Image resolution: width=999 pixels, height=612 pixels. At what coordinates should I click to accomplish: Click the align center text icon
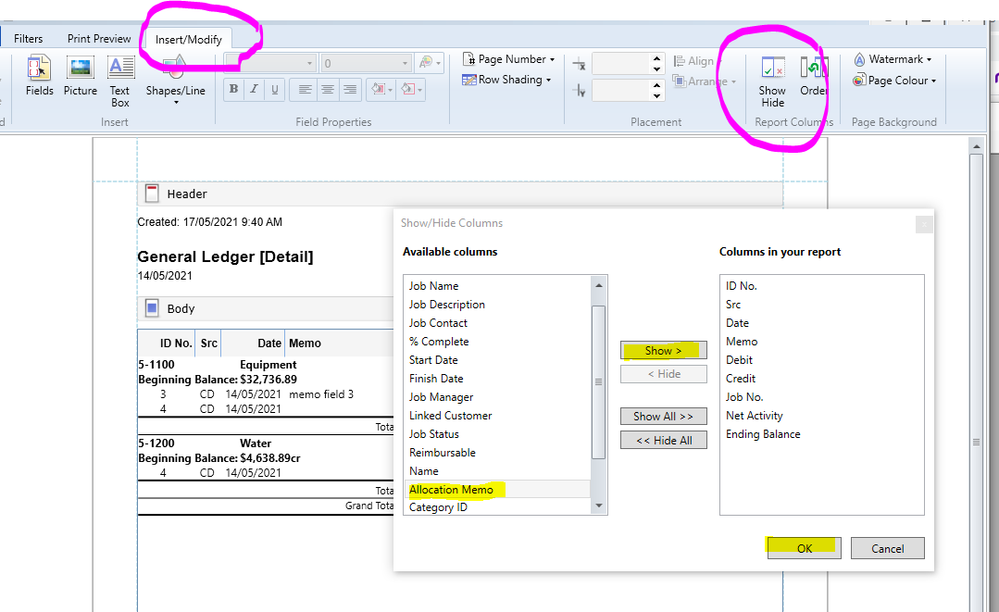327,89
